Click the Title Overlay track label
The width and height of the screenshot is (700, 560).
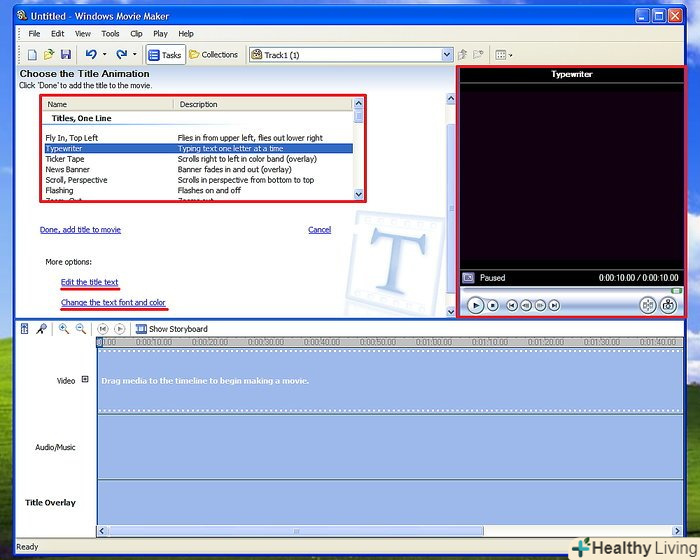pos(50,503)
